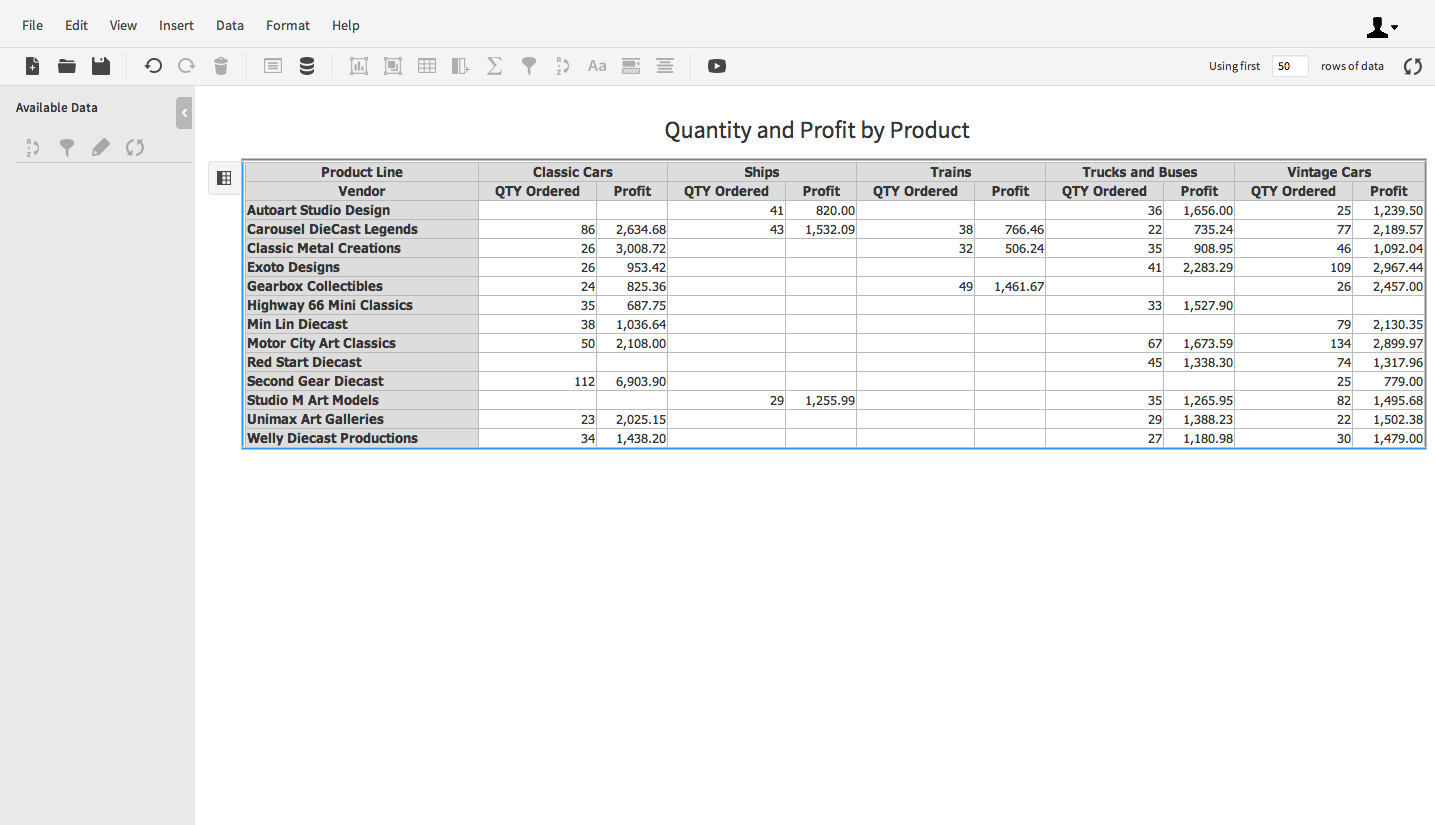Open the Aa text formatting icon

(x=597, y=66)
